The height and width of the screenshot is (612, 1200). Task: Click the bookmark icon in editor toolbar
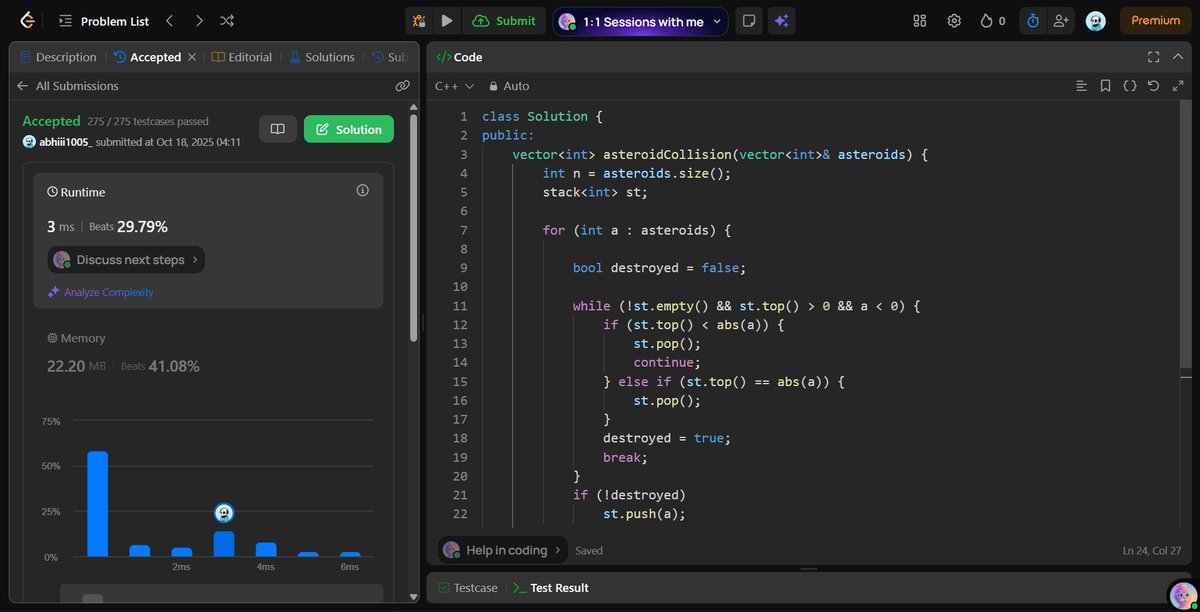click(x=1105, y=86)
